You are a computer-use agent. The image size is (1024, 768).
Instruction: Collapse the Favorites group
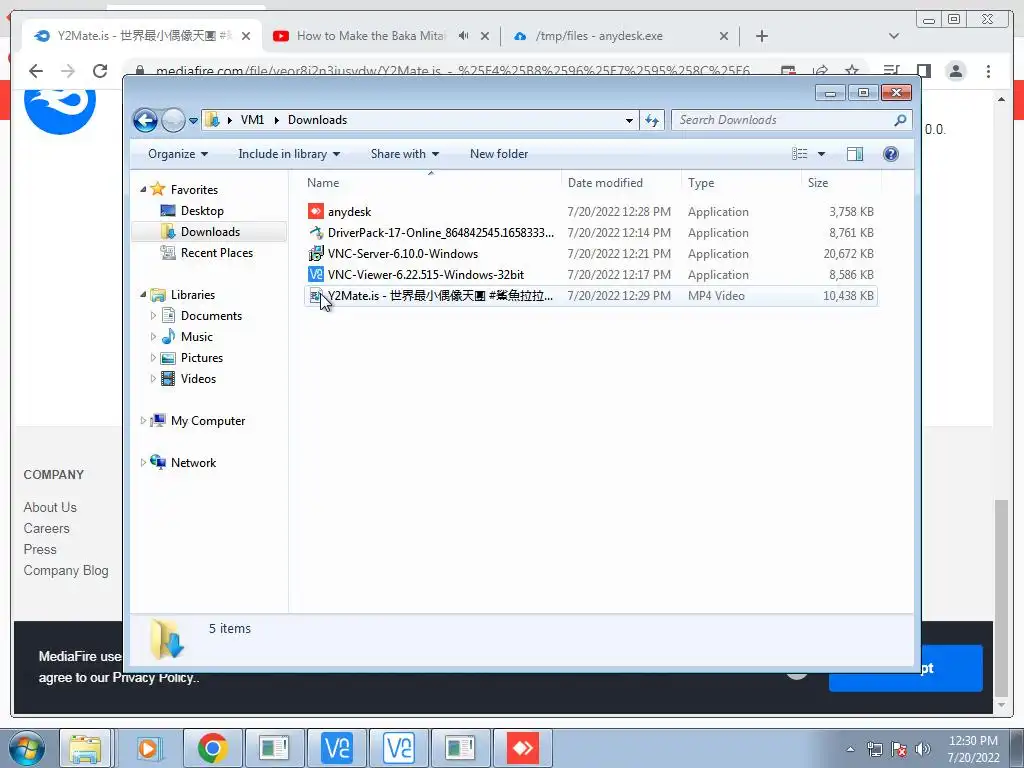(x=143, y=189)
